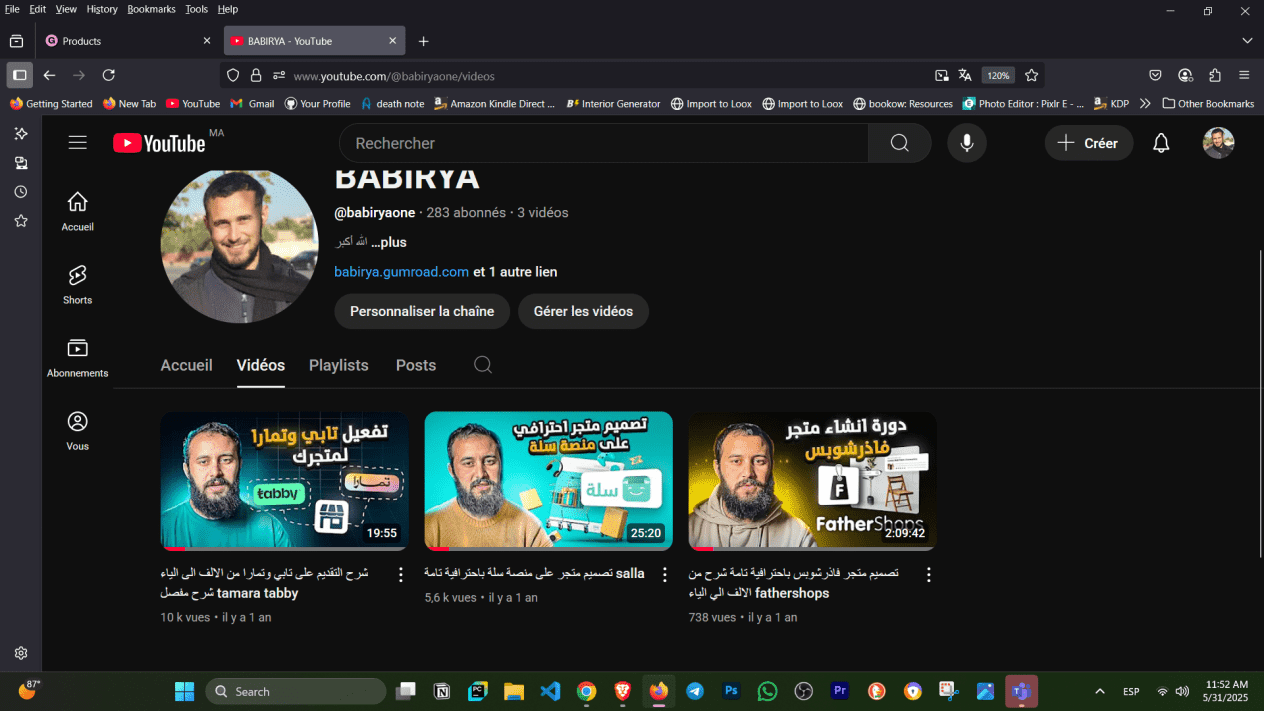
Task: Open the Vous section in sidebar
Action: (77, 430)
